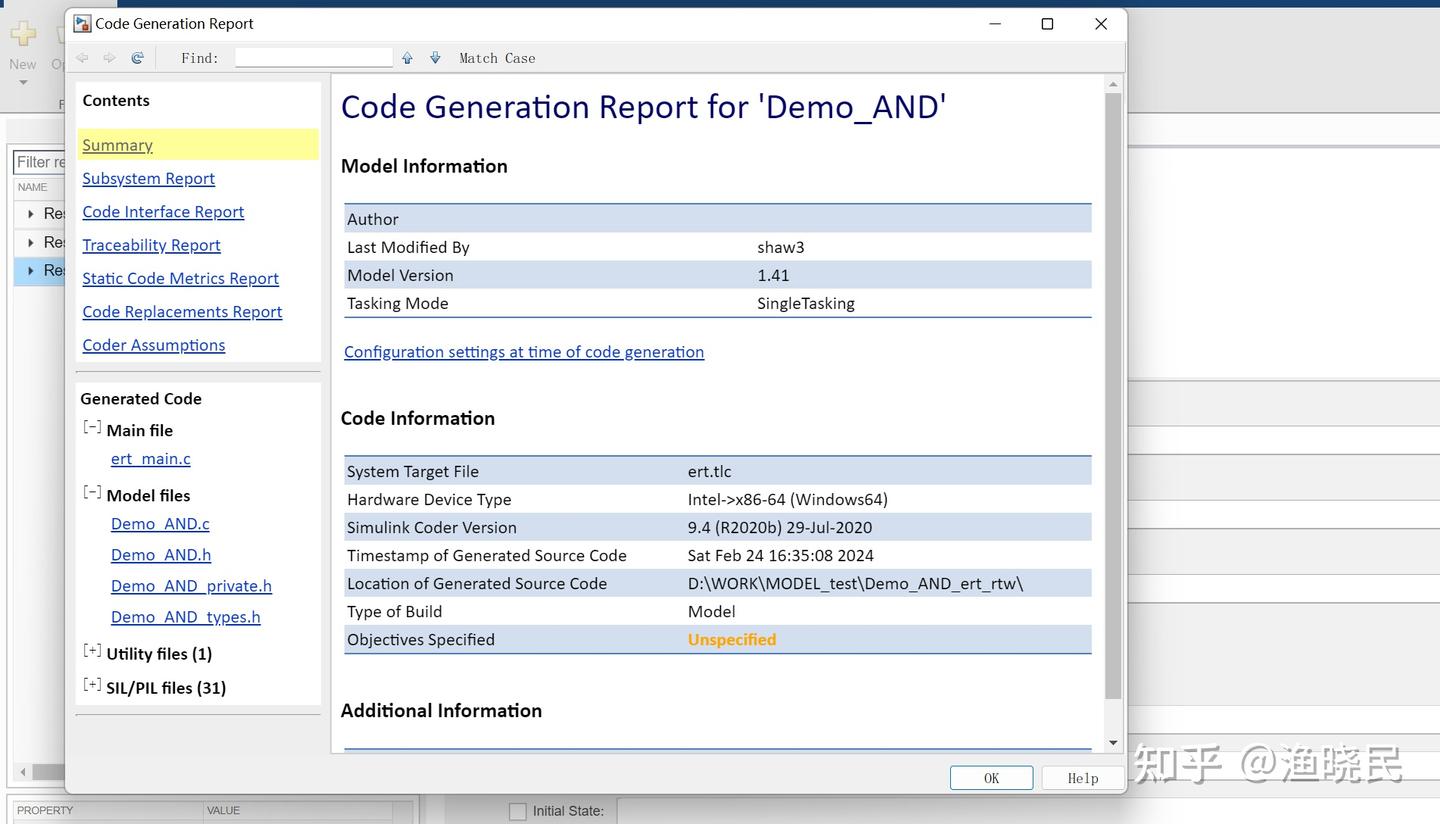Viewport: 1440px width, 824px height.
Task: Click the Find search text field
Action: pos(314,58)
